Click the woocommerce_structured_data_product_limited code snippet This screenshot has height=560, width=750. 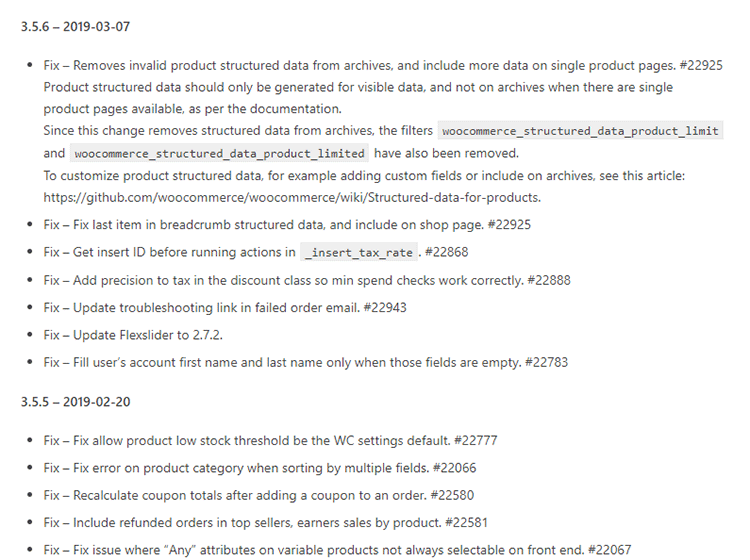pos(220,154)
